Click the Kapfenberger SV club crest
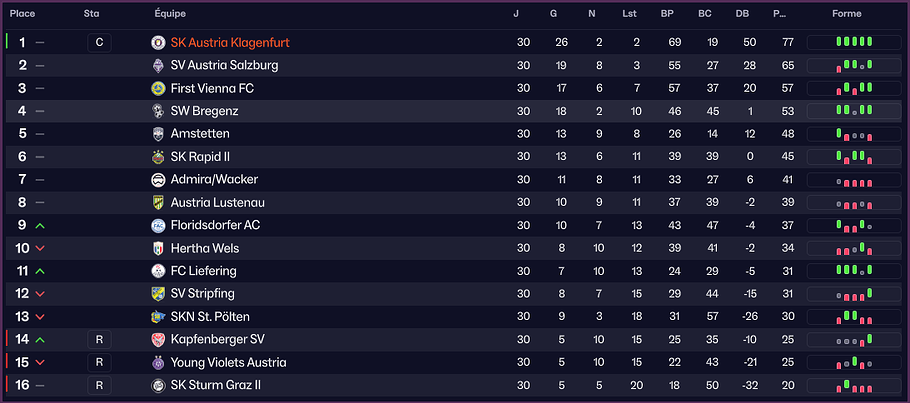 pyautogui.click(x=158, y=340)
